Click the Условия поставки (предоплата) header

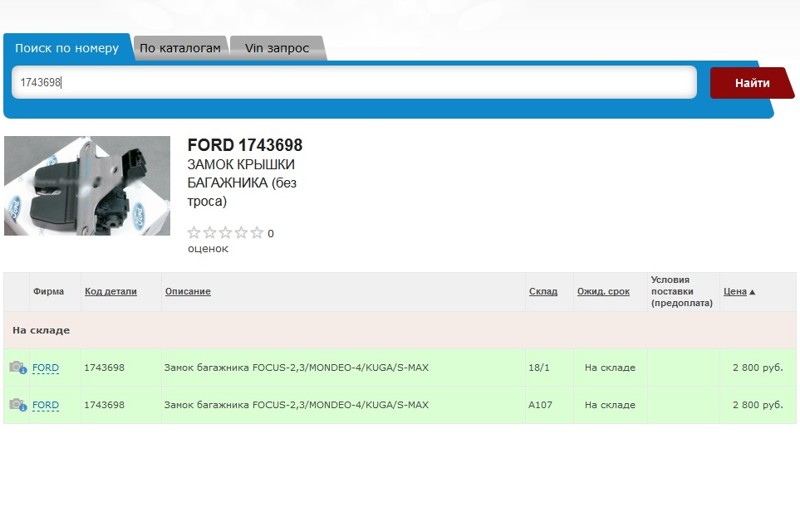coord(682,291)
